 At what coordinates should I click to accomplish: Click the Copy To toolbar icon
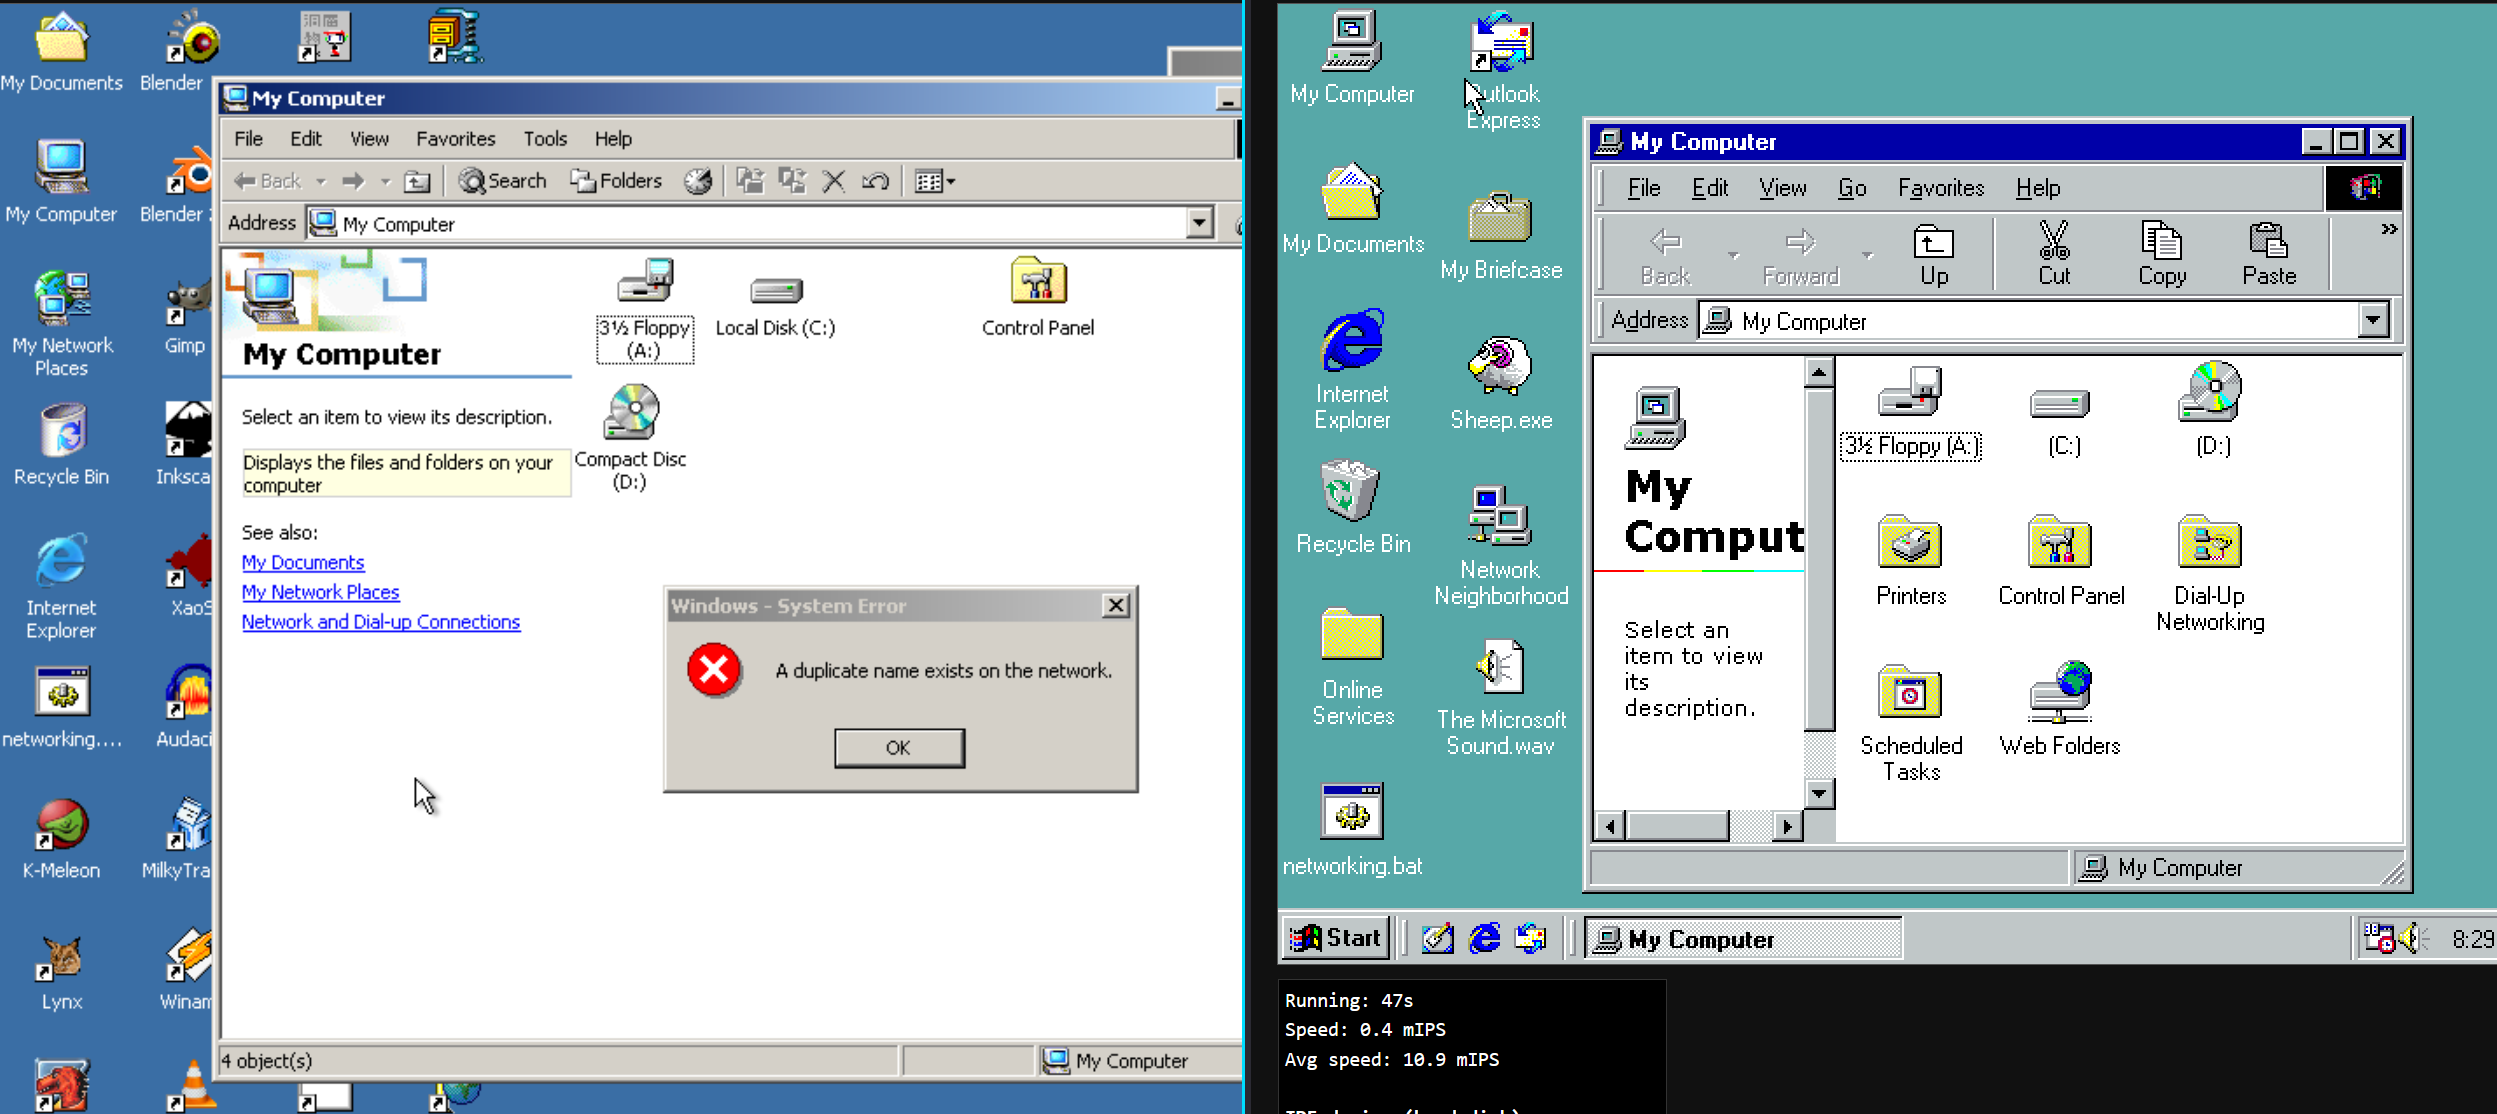tap(792, 181)
